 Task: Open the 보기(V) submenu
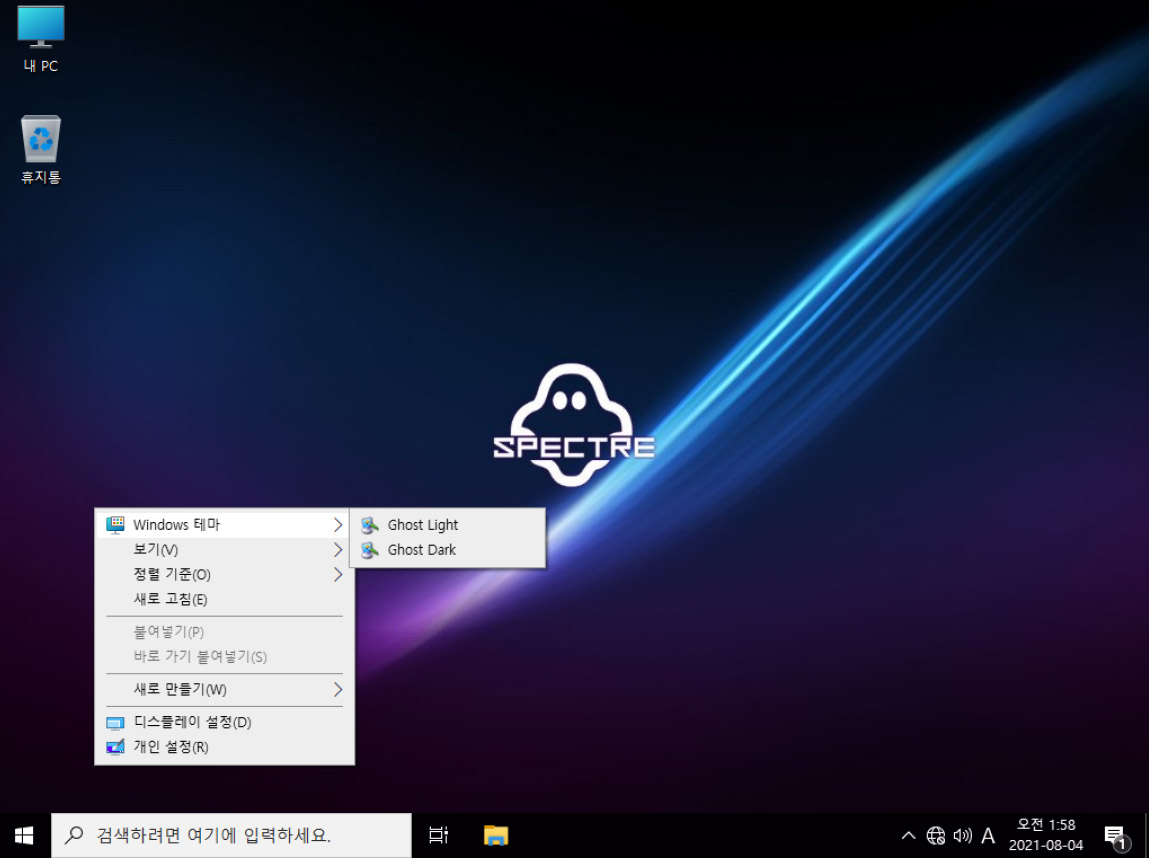point(224,550)
